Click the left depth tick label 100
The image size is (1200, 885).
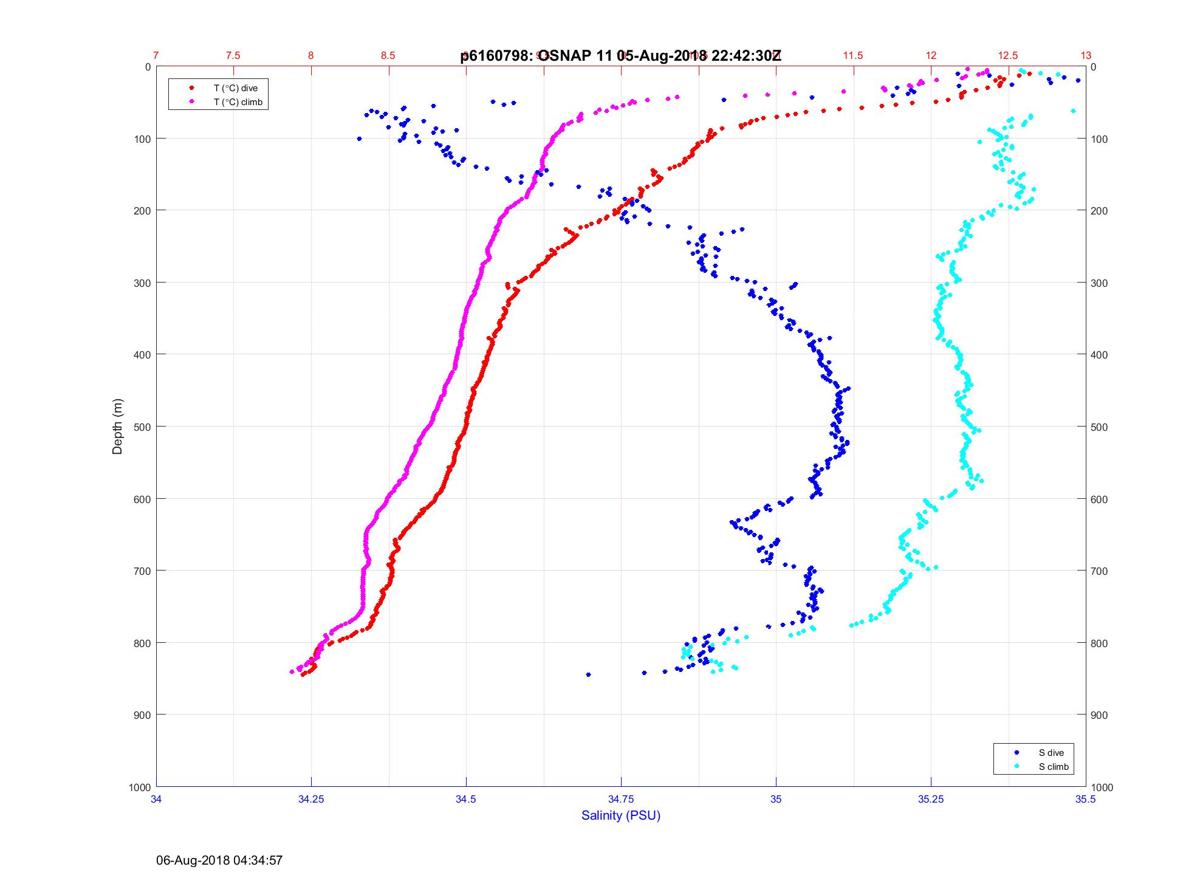coord(141,138)
